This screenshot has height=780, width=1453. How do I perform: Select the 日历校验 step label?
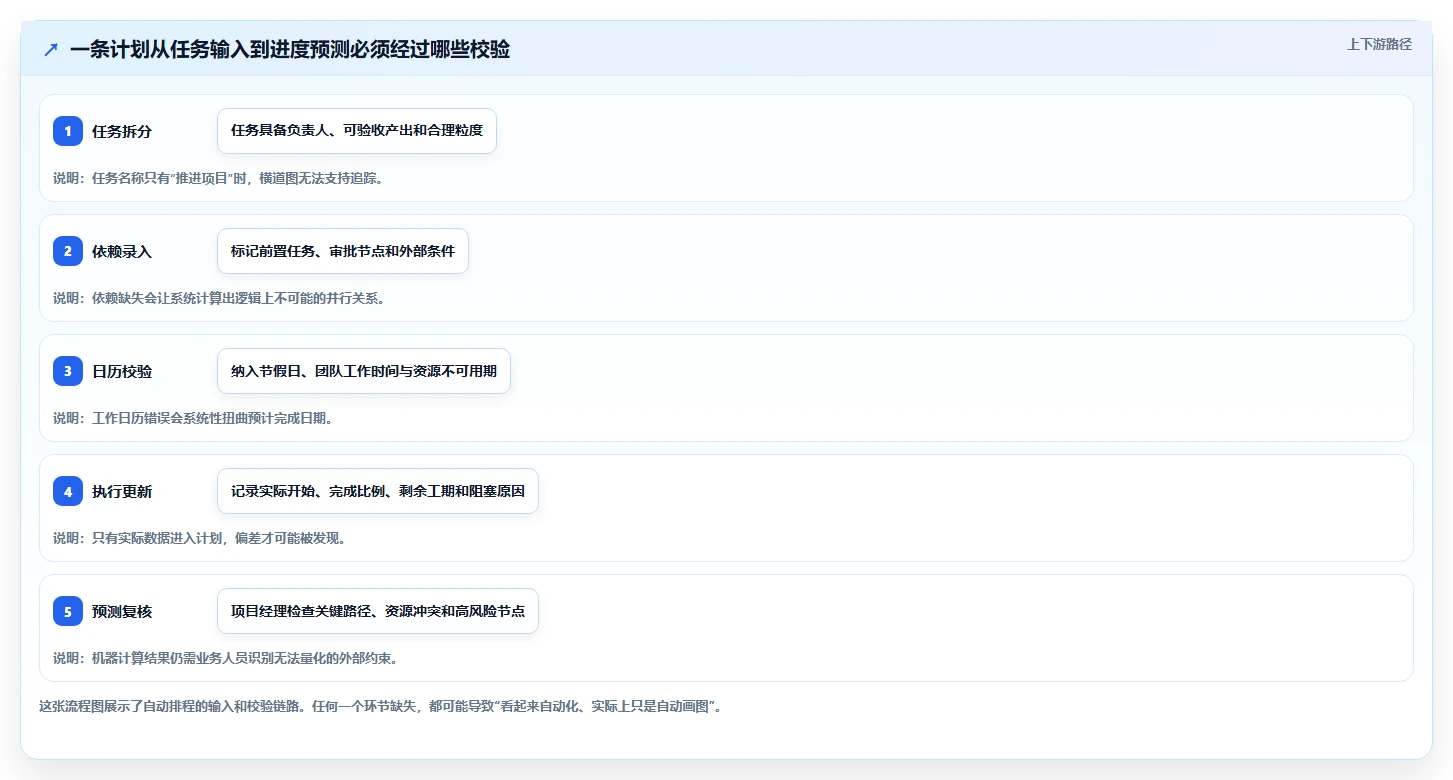point(122,371)
